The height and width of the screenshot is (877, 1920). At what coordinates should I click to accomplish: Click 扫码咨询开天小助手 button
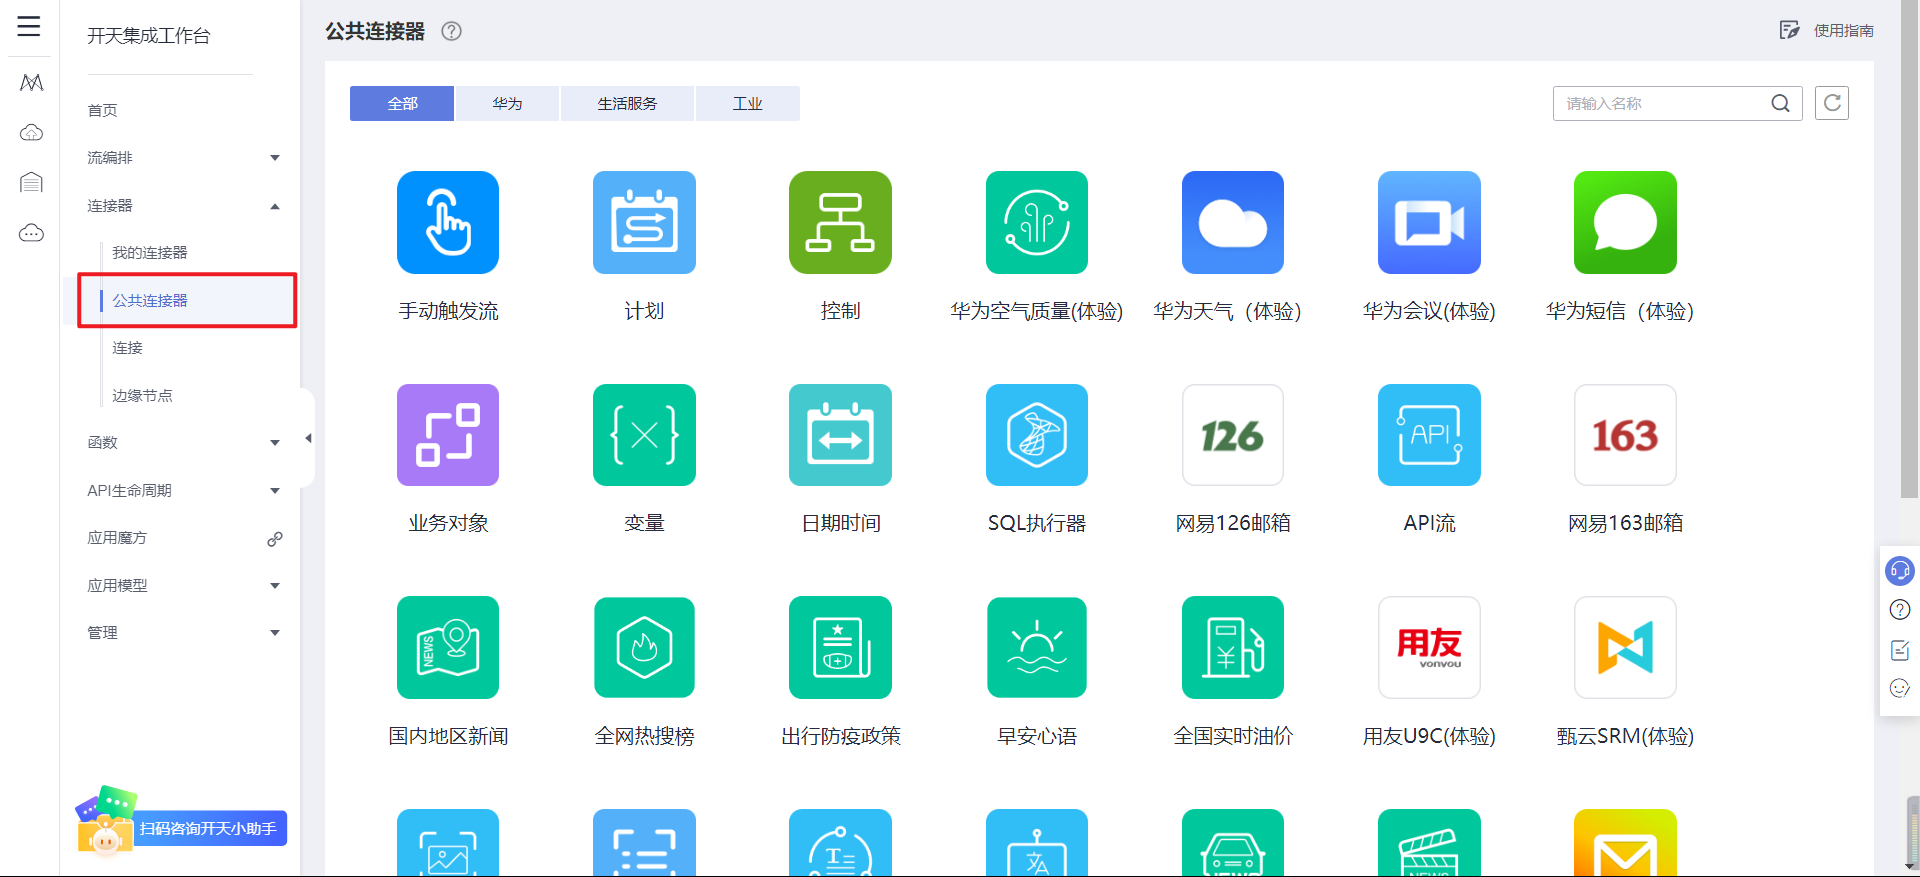208,828
